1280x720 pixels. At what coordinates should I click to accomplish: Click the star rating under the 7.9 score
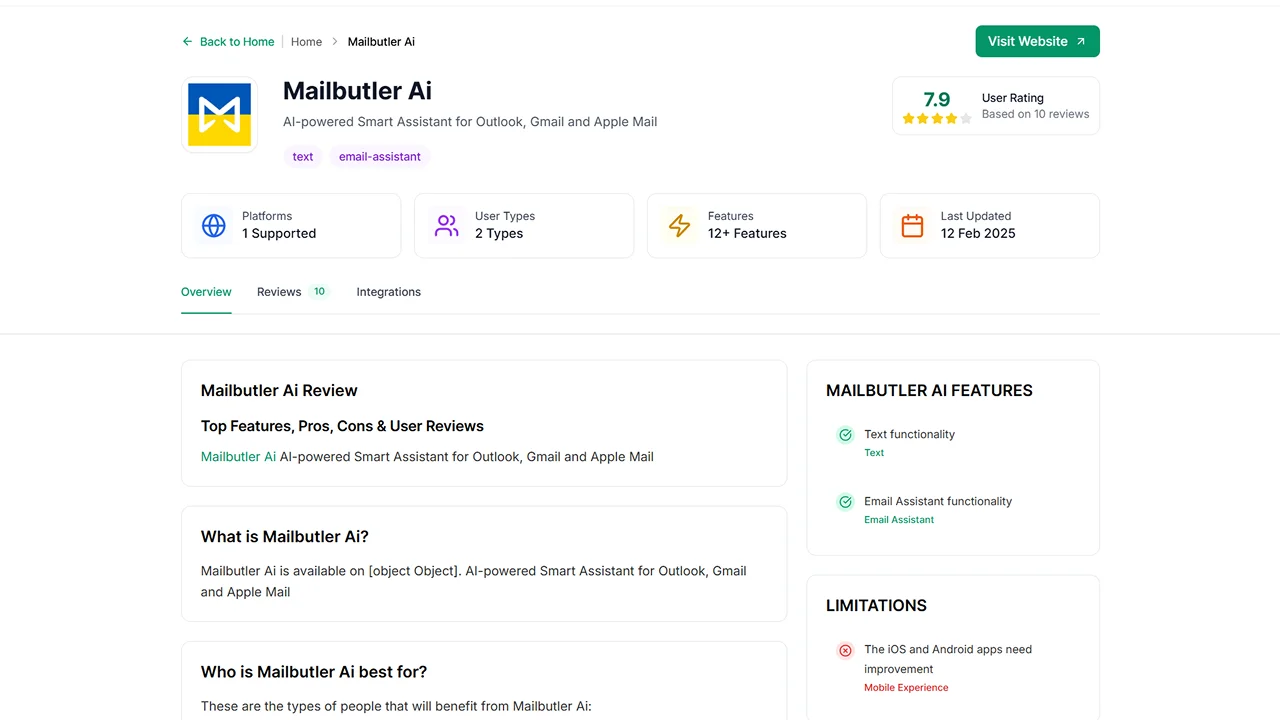tap(937, 118)
